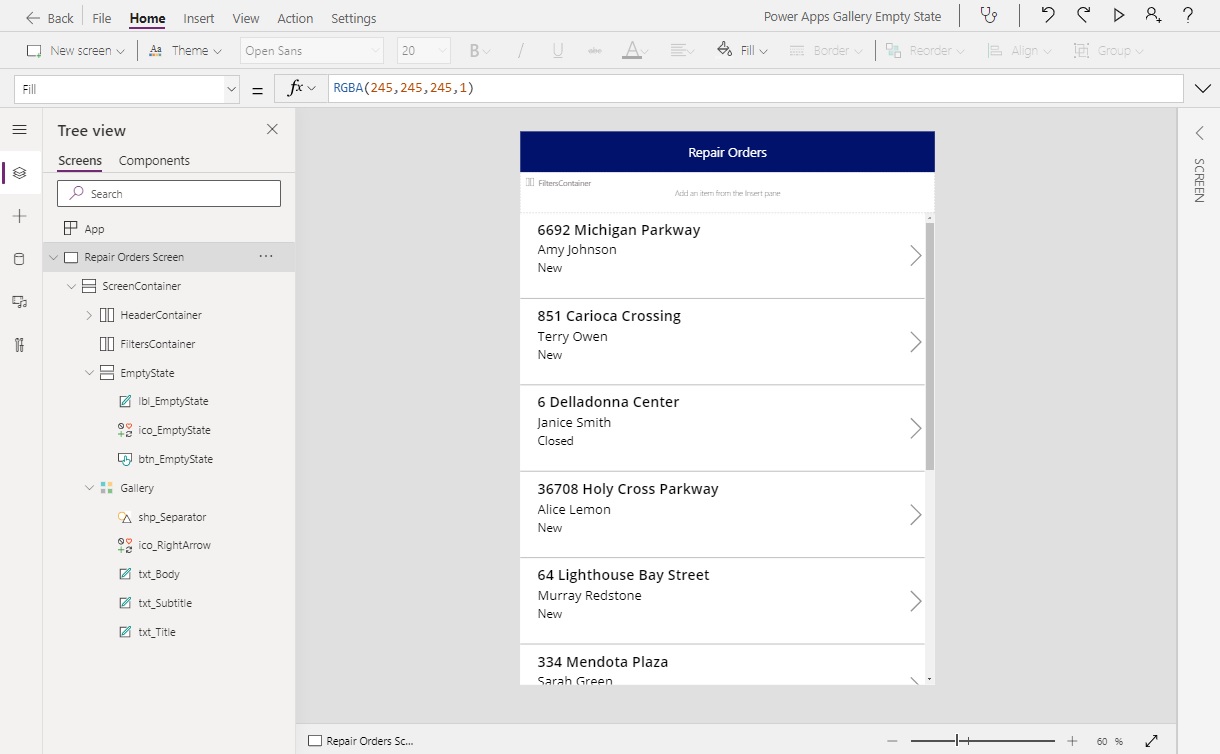1220x754 pixels.
Task: Open the Insert plus sidebar icon
Action: click(x=19, y=216)
